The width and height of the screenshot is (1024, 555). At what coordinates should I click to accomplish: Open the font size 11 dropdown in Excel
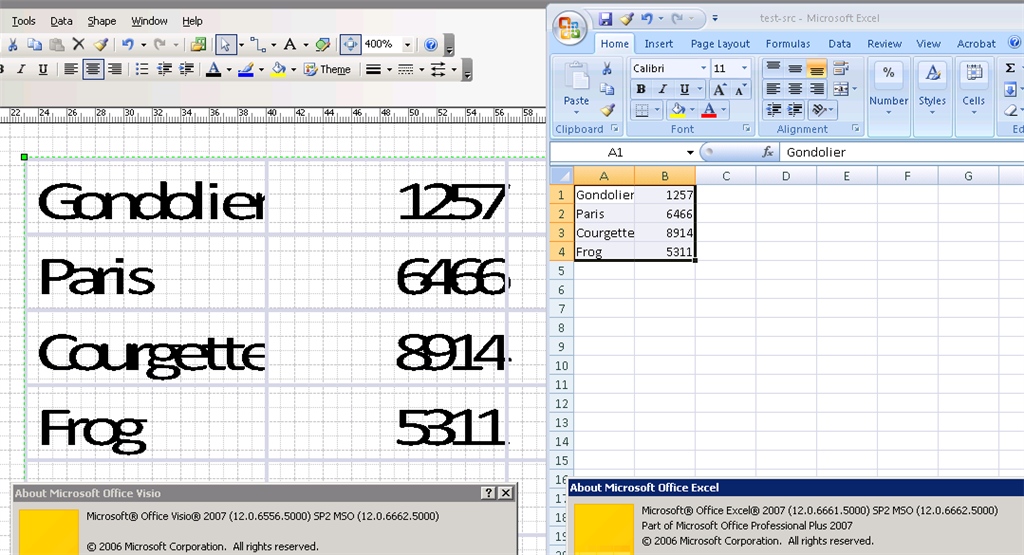tap(744, 68)
